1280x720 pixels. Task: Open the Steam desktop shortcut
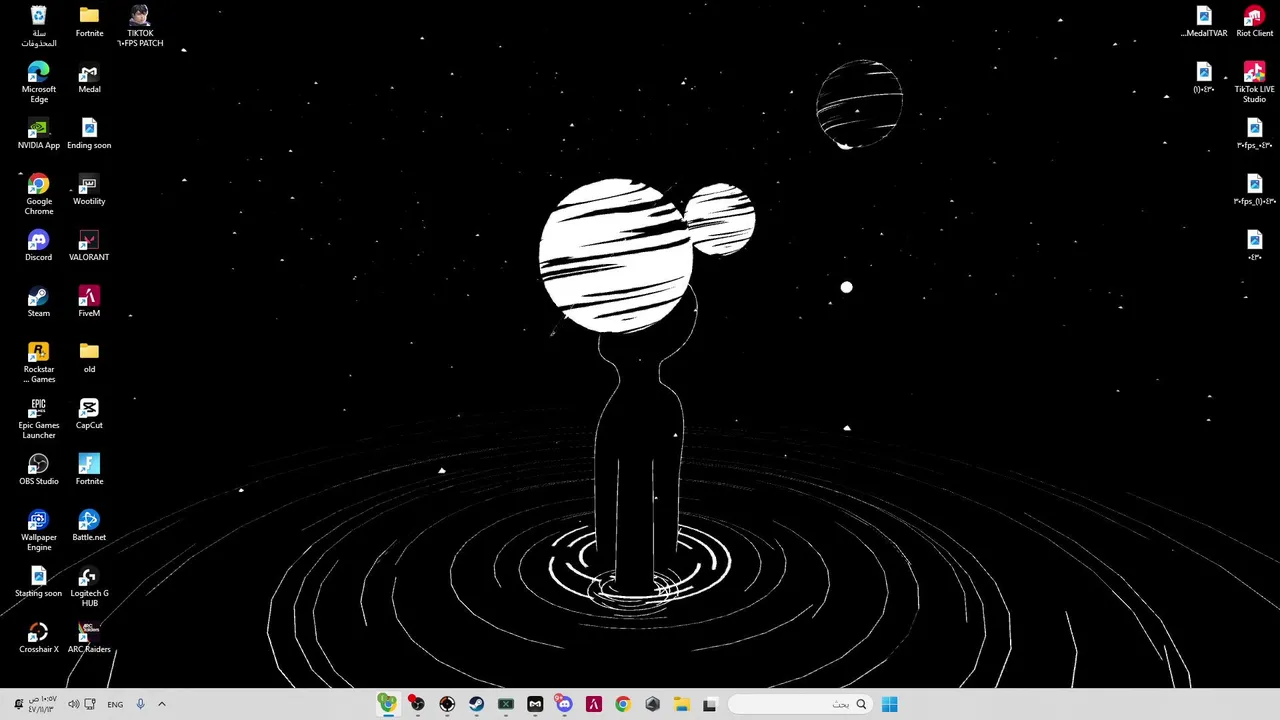(x=38, y=301)
